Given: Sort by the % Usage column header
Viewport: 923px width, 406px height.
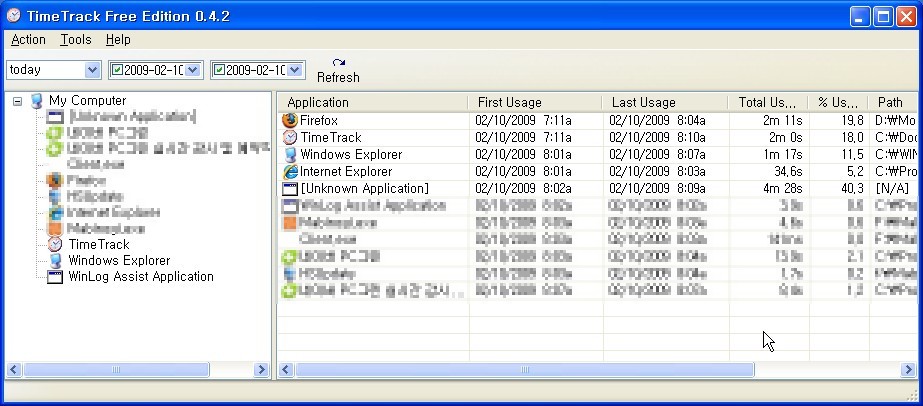Looking at the screenshot, I should (838, 102).
